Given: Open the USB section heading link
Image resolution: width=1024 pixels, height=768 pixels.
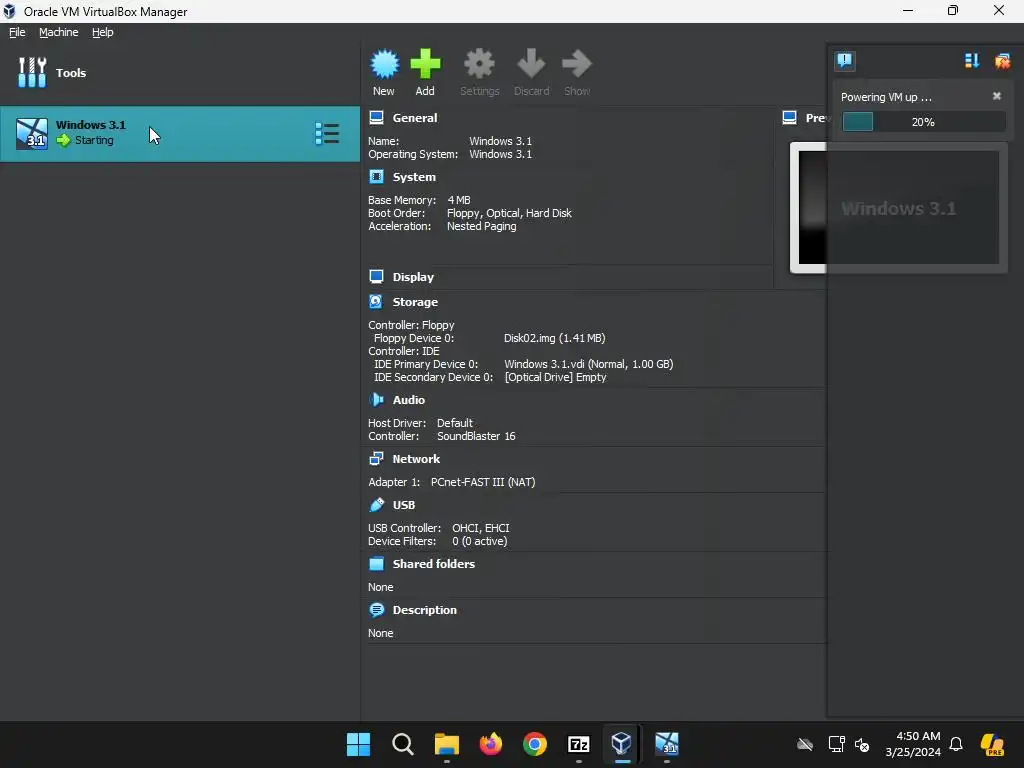Looking at the screenshot, I should point(404,505).
